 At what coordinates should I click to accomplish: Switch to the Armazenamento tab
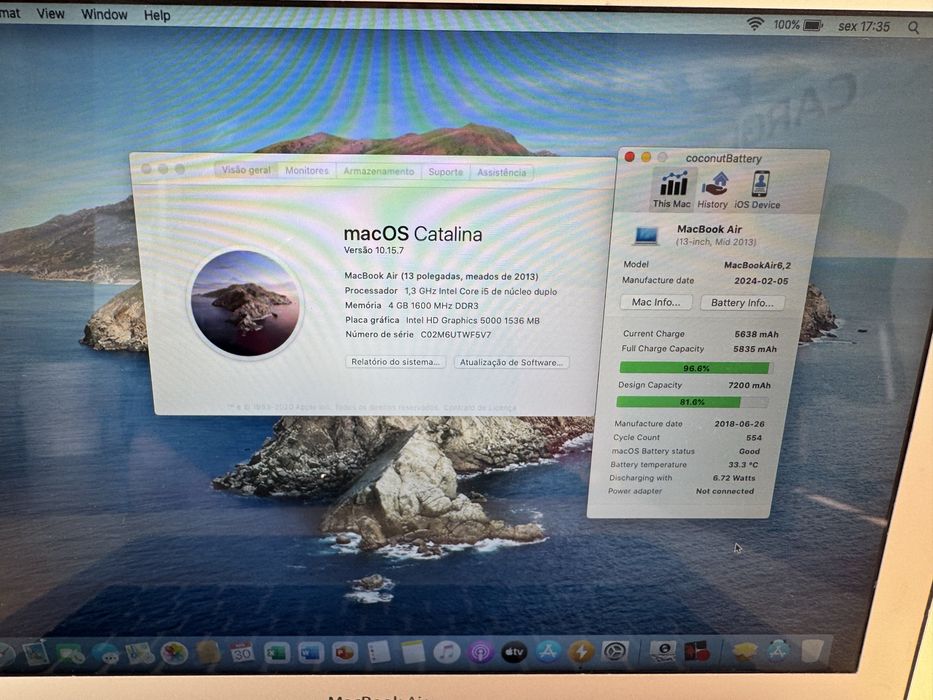[x=378, y=171]
